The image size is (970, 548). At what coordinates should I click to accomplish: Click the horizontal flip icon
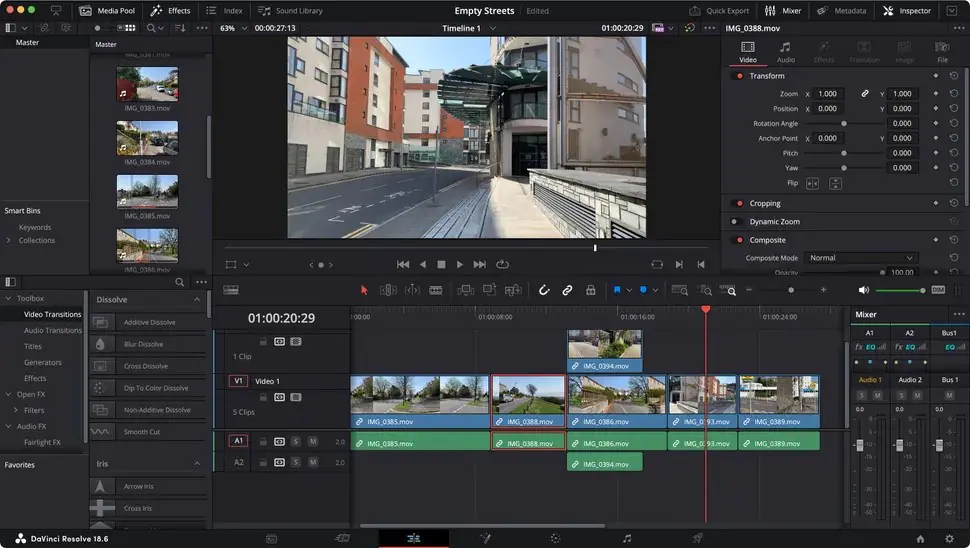click(812, 184)
